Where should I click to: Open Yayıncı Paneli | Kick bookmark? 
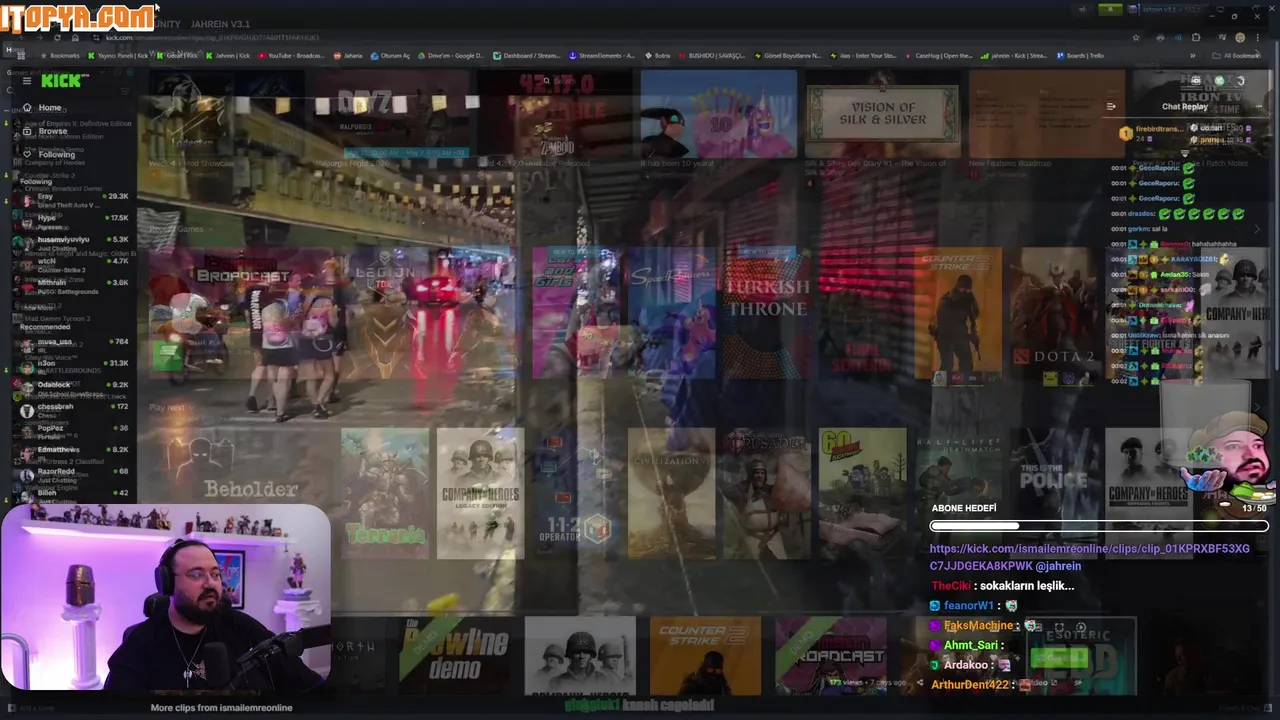point(119,56)
